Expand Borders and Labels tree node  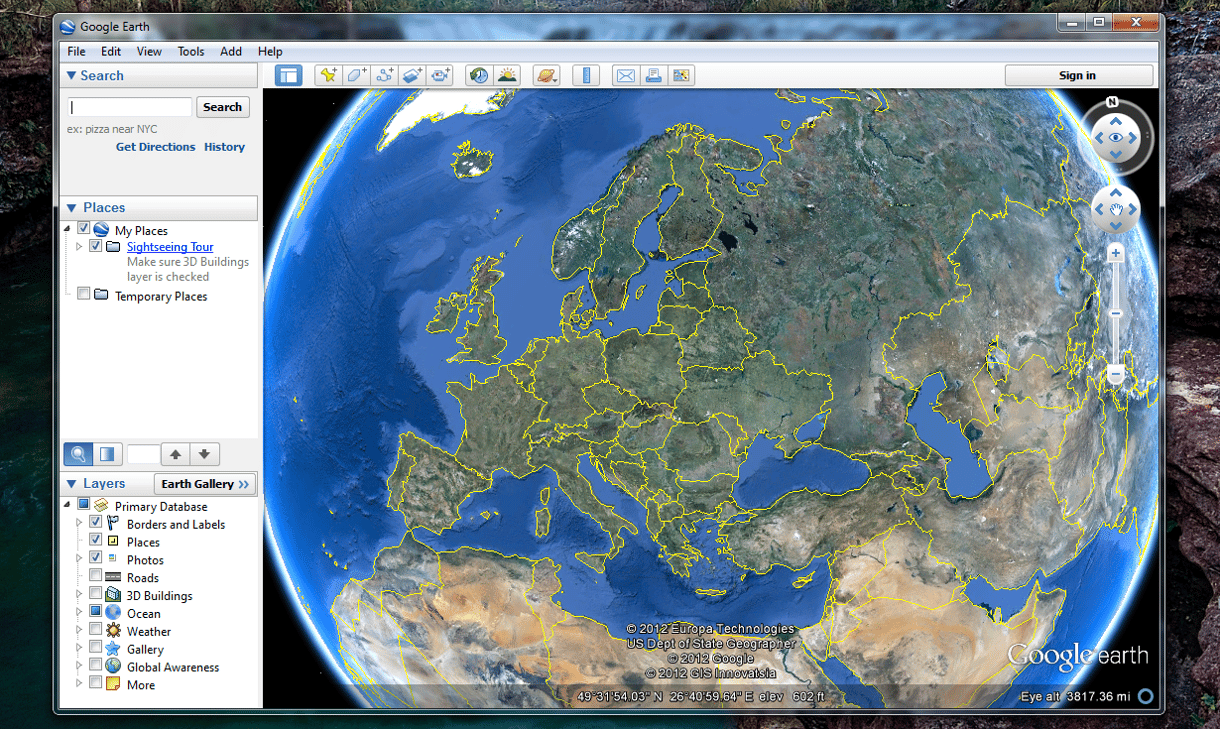click(79, 524)
